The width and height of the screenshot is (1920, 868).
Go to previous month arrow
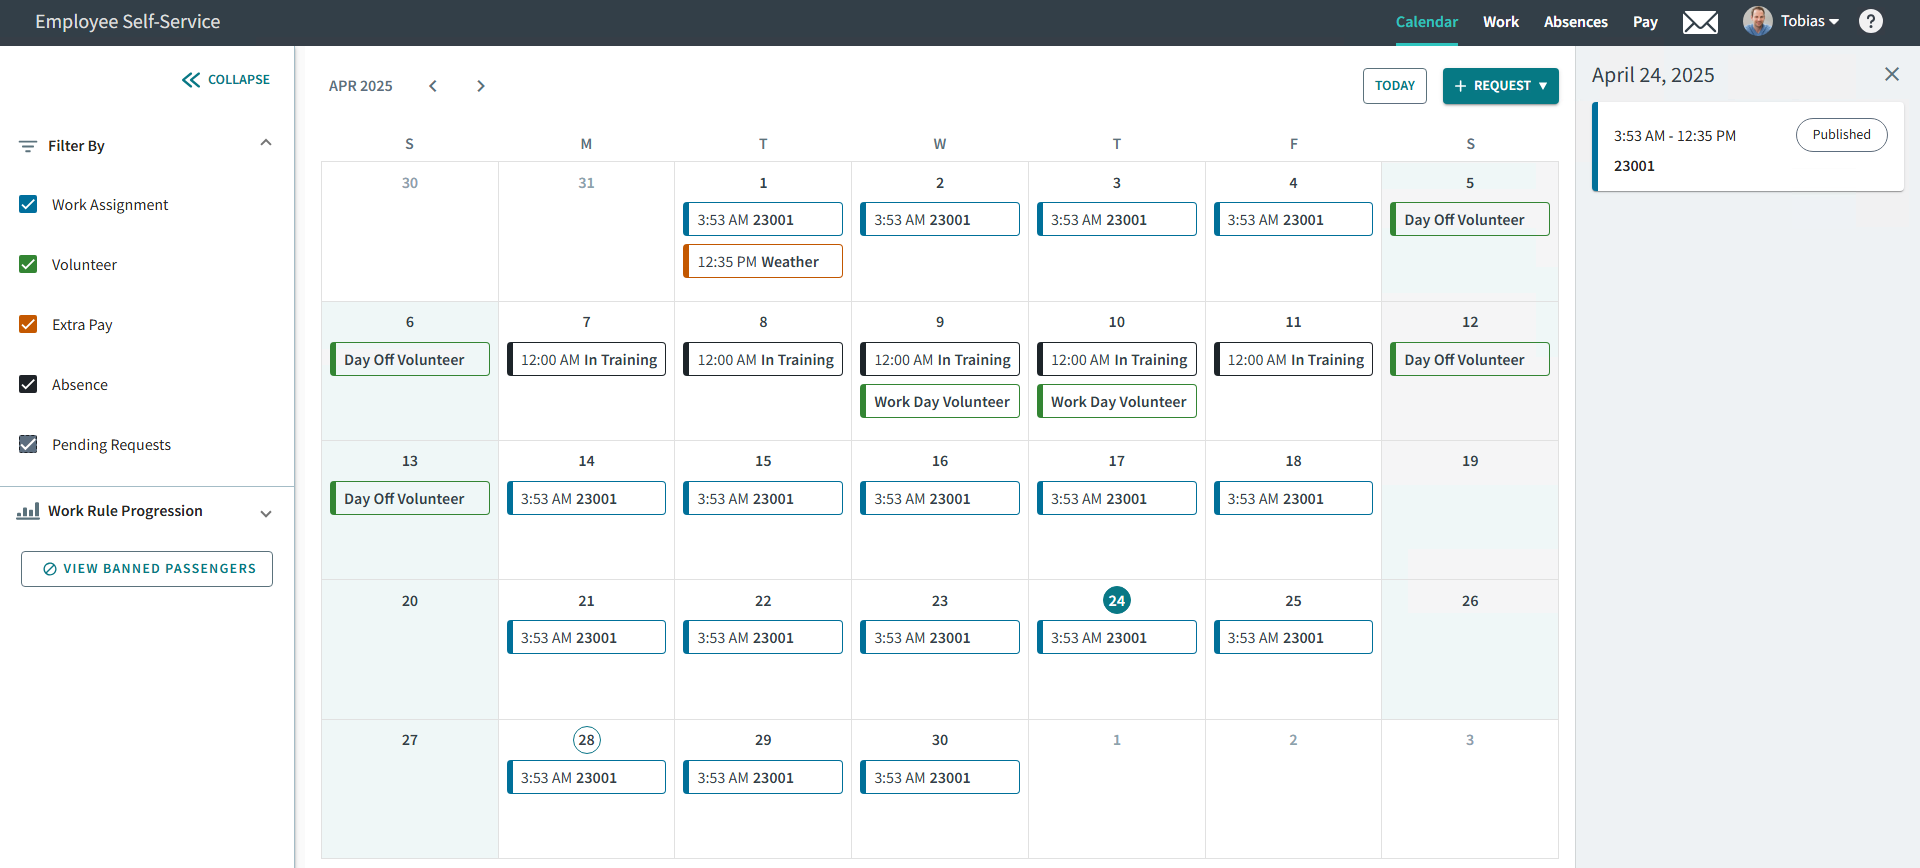(433, 86)
